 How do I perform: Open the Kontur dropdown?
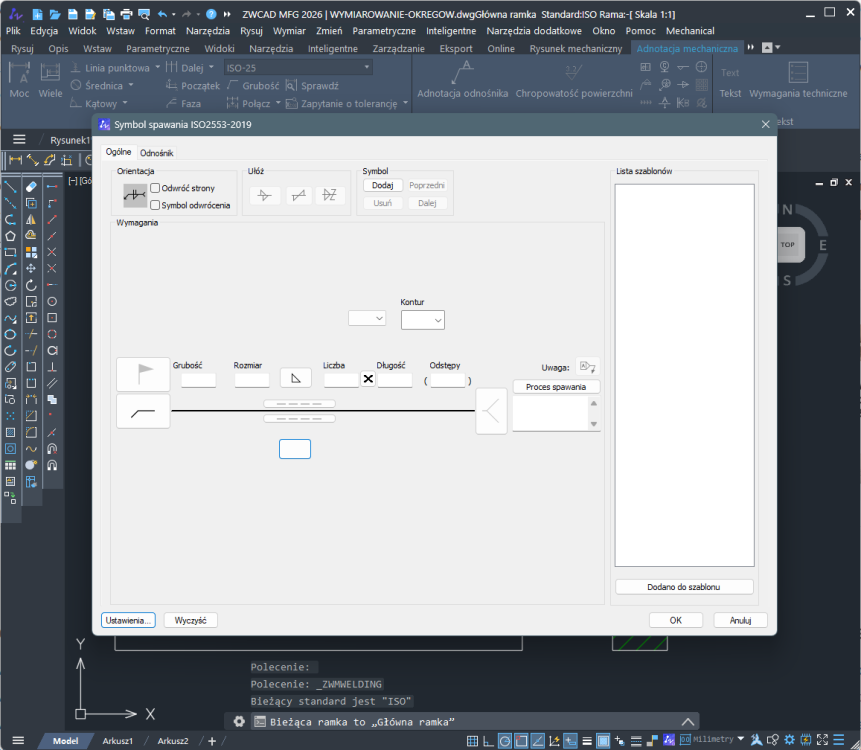(x=423, y=320)
